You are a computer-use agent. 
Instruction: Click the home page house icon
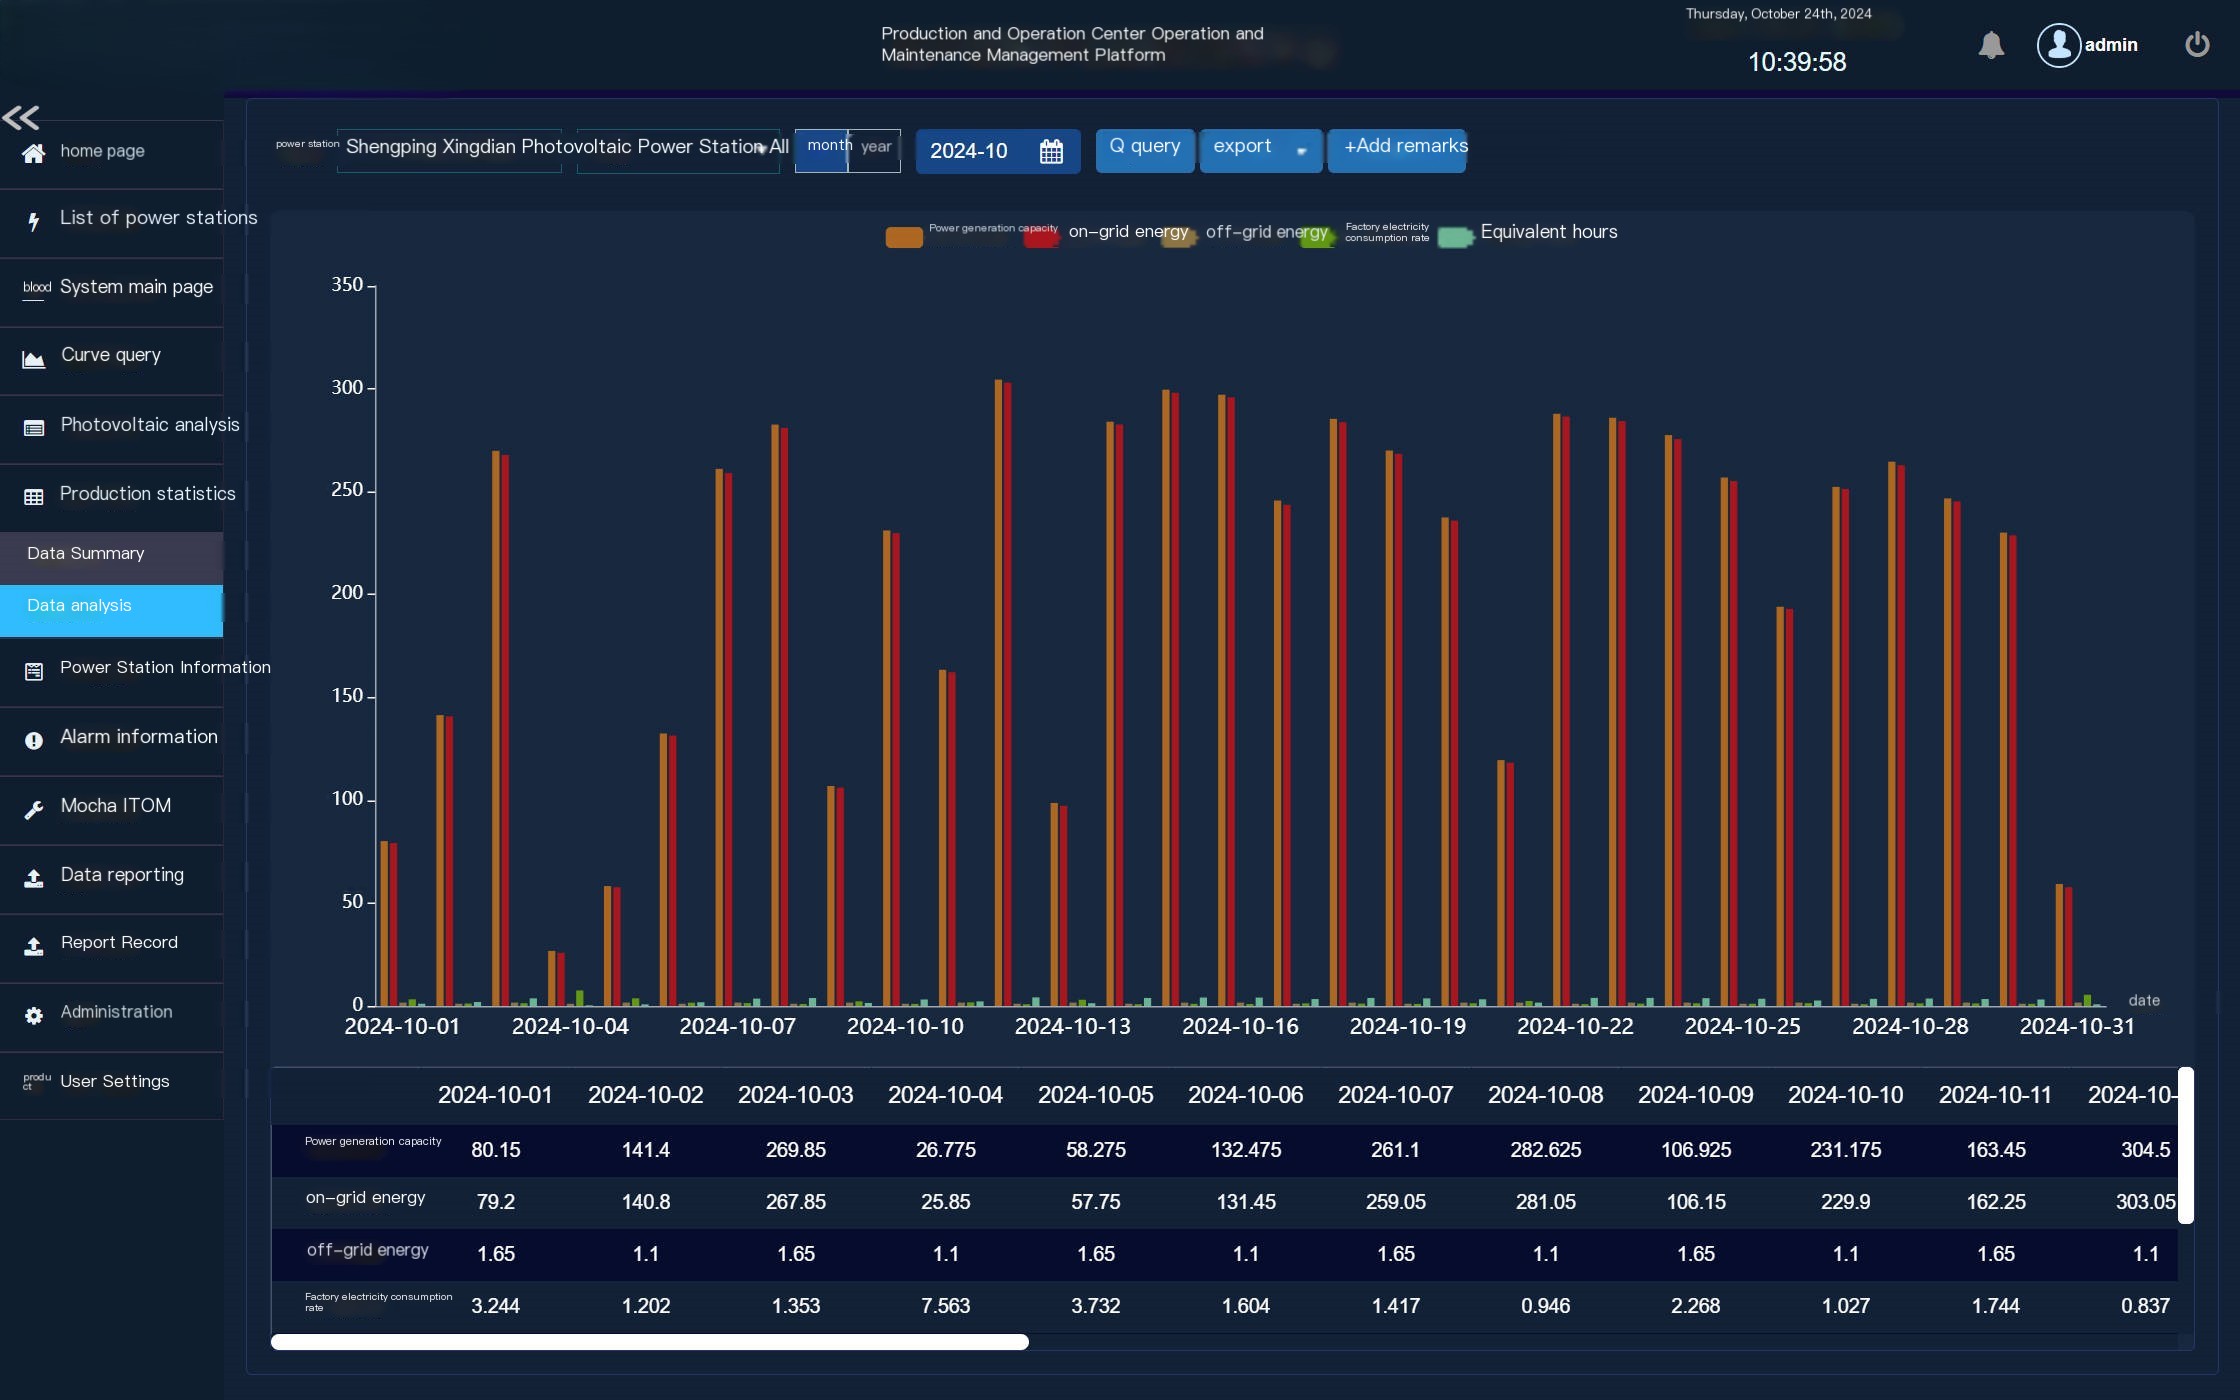[33, 153]
